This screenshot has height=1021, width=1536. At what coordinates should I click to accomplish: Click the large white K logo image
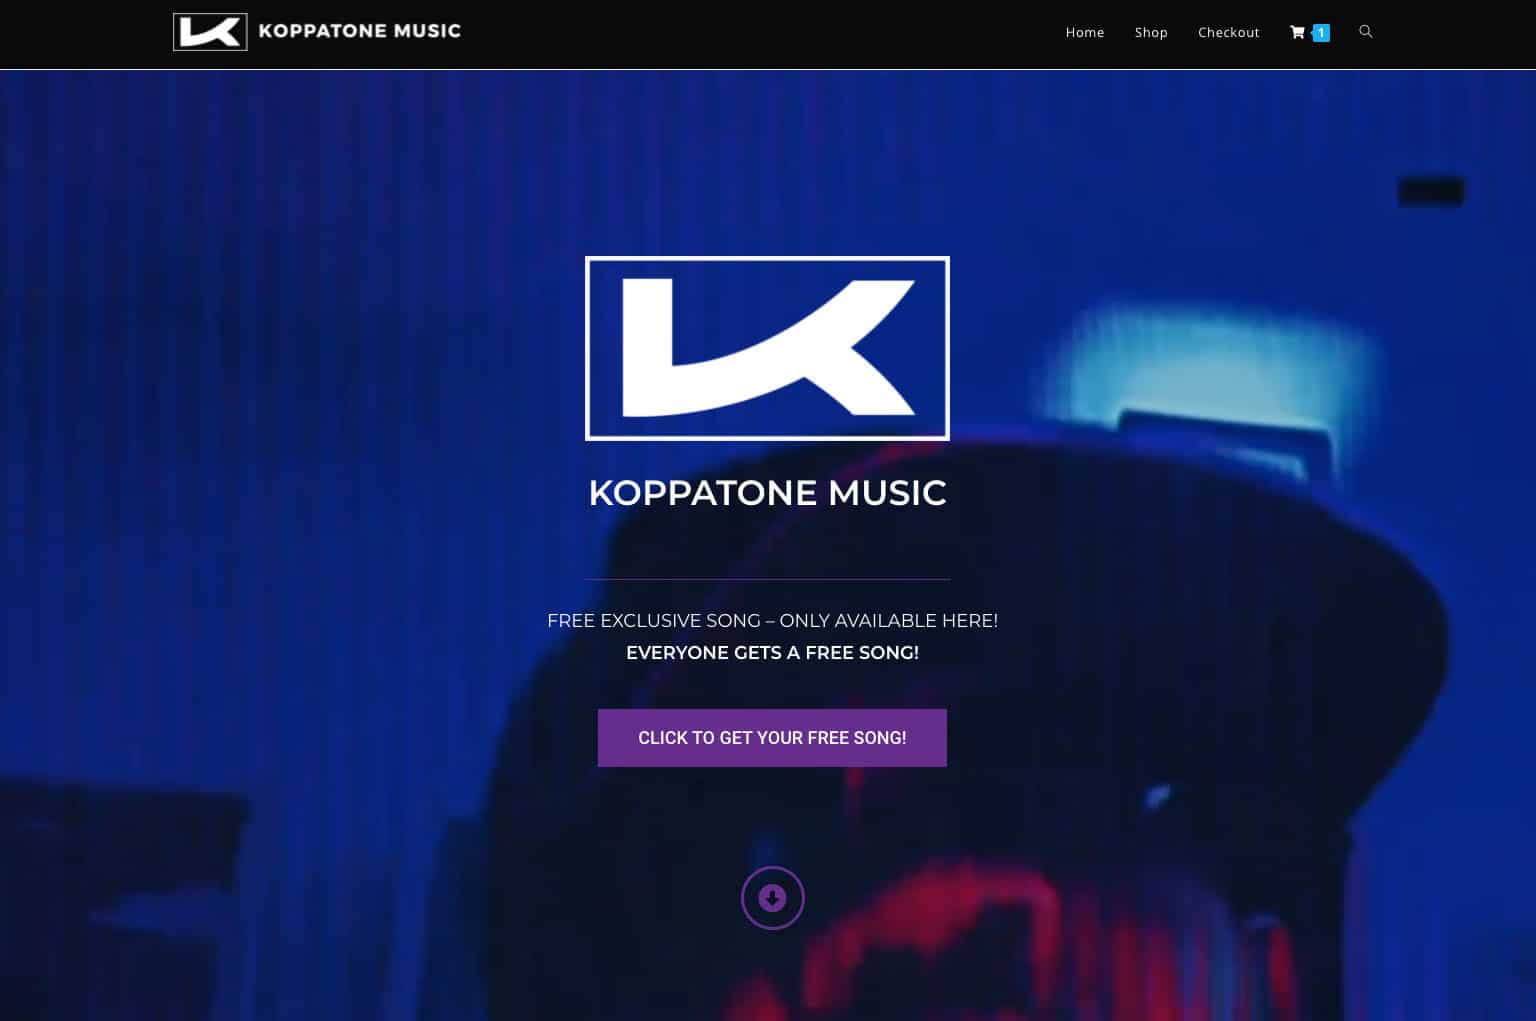coord(767,348)
